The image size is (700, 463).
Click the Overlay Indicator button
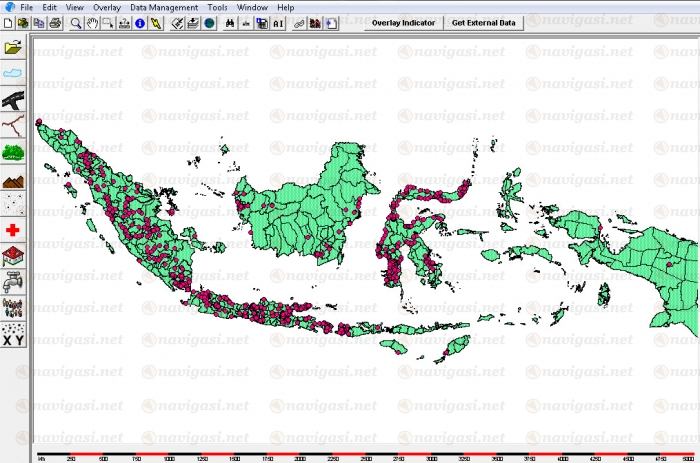(403, 22)
